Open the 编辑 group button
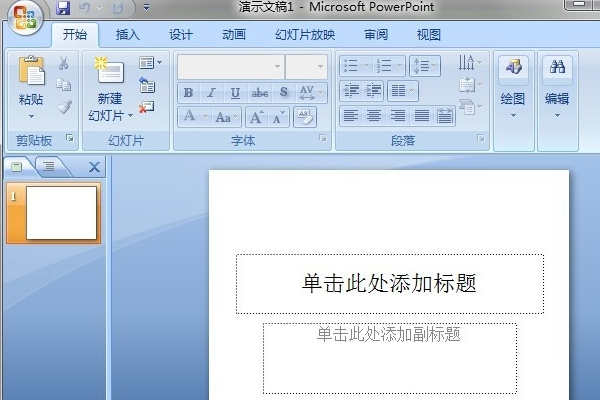 [x=557, y=88]
